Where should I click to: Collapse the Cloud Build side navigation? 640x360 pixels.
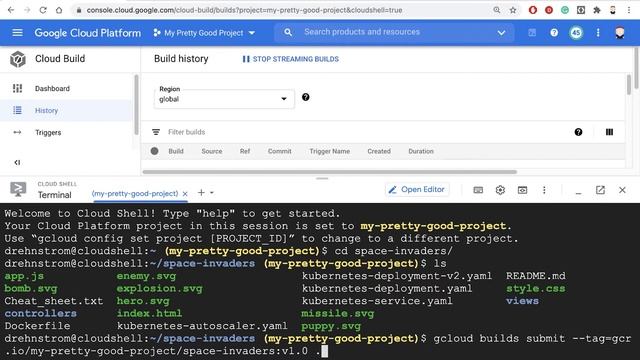click(x=17, y=162)
